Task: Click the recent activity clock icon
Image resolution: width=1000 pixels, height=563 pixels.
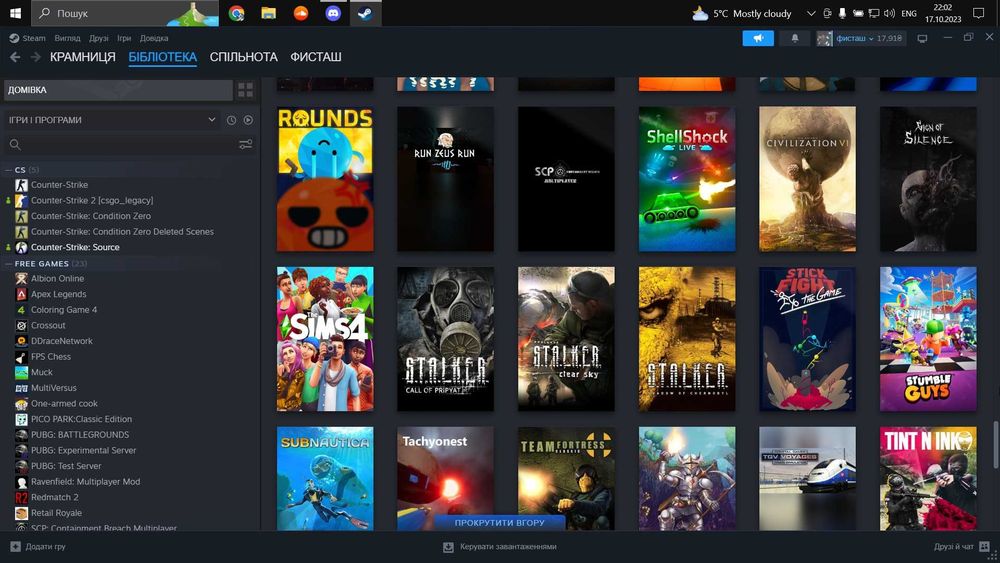Action: (232, 120)
